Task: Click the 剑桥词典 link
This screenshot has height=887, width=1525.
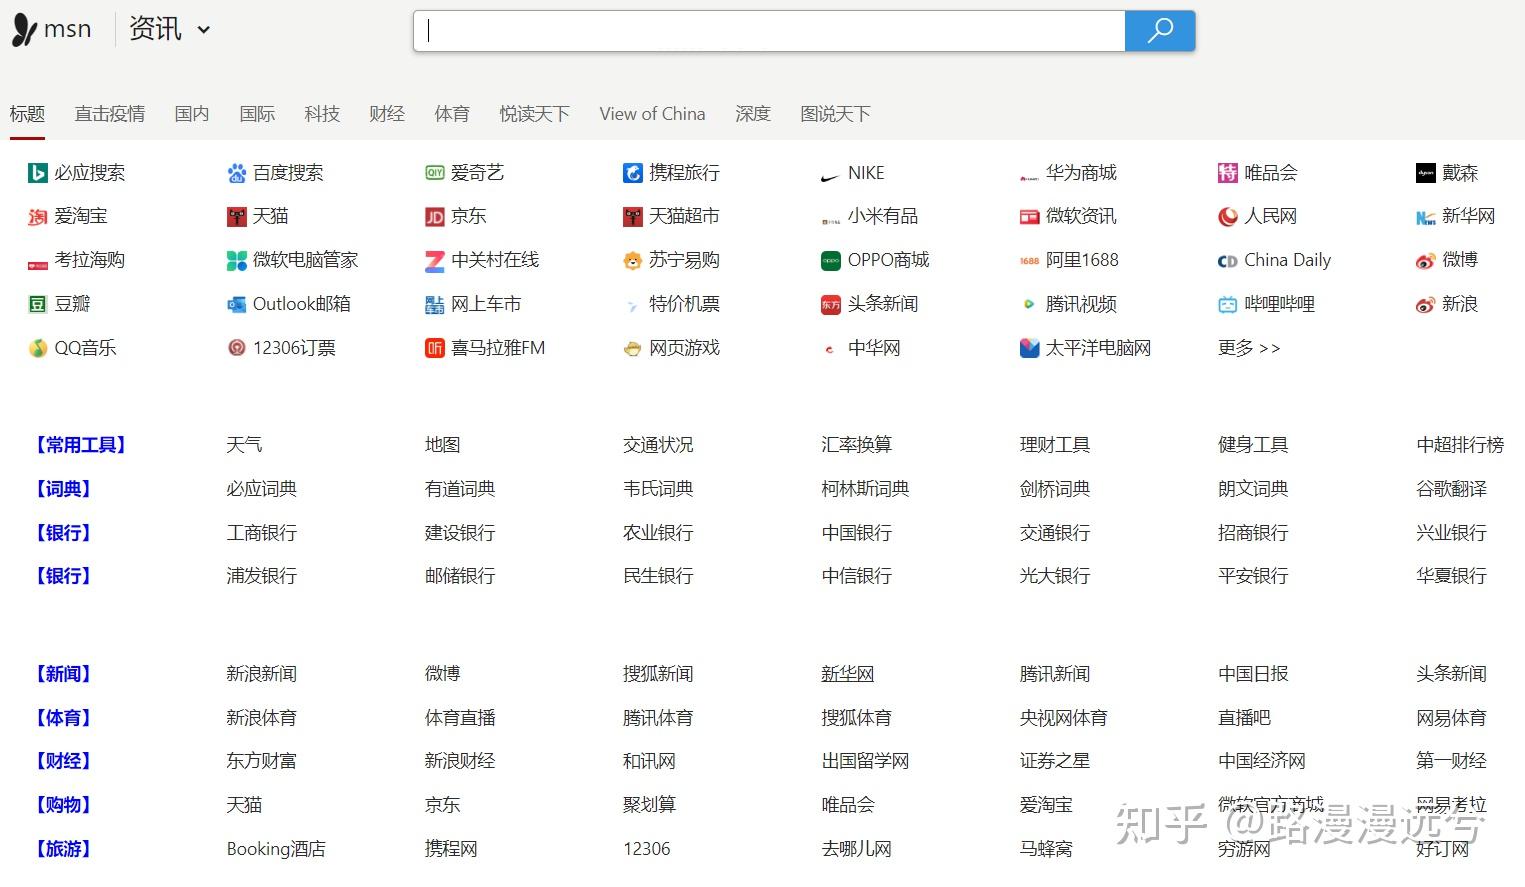Action: (x=1055, y=489)
